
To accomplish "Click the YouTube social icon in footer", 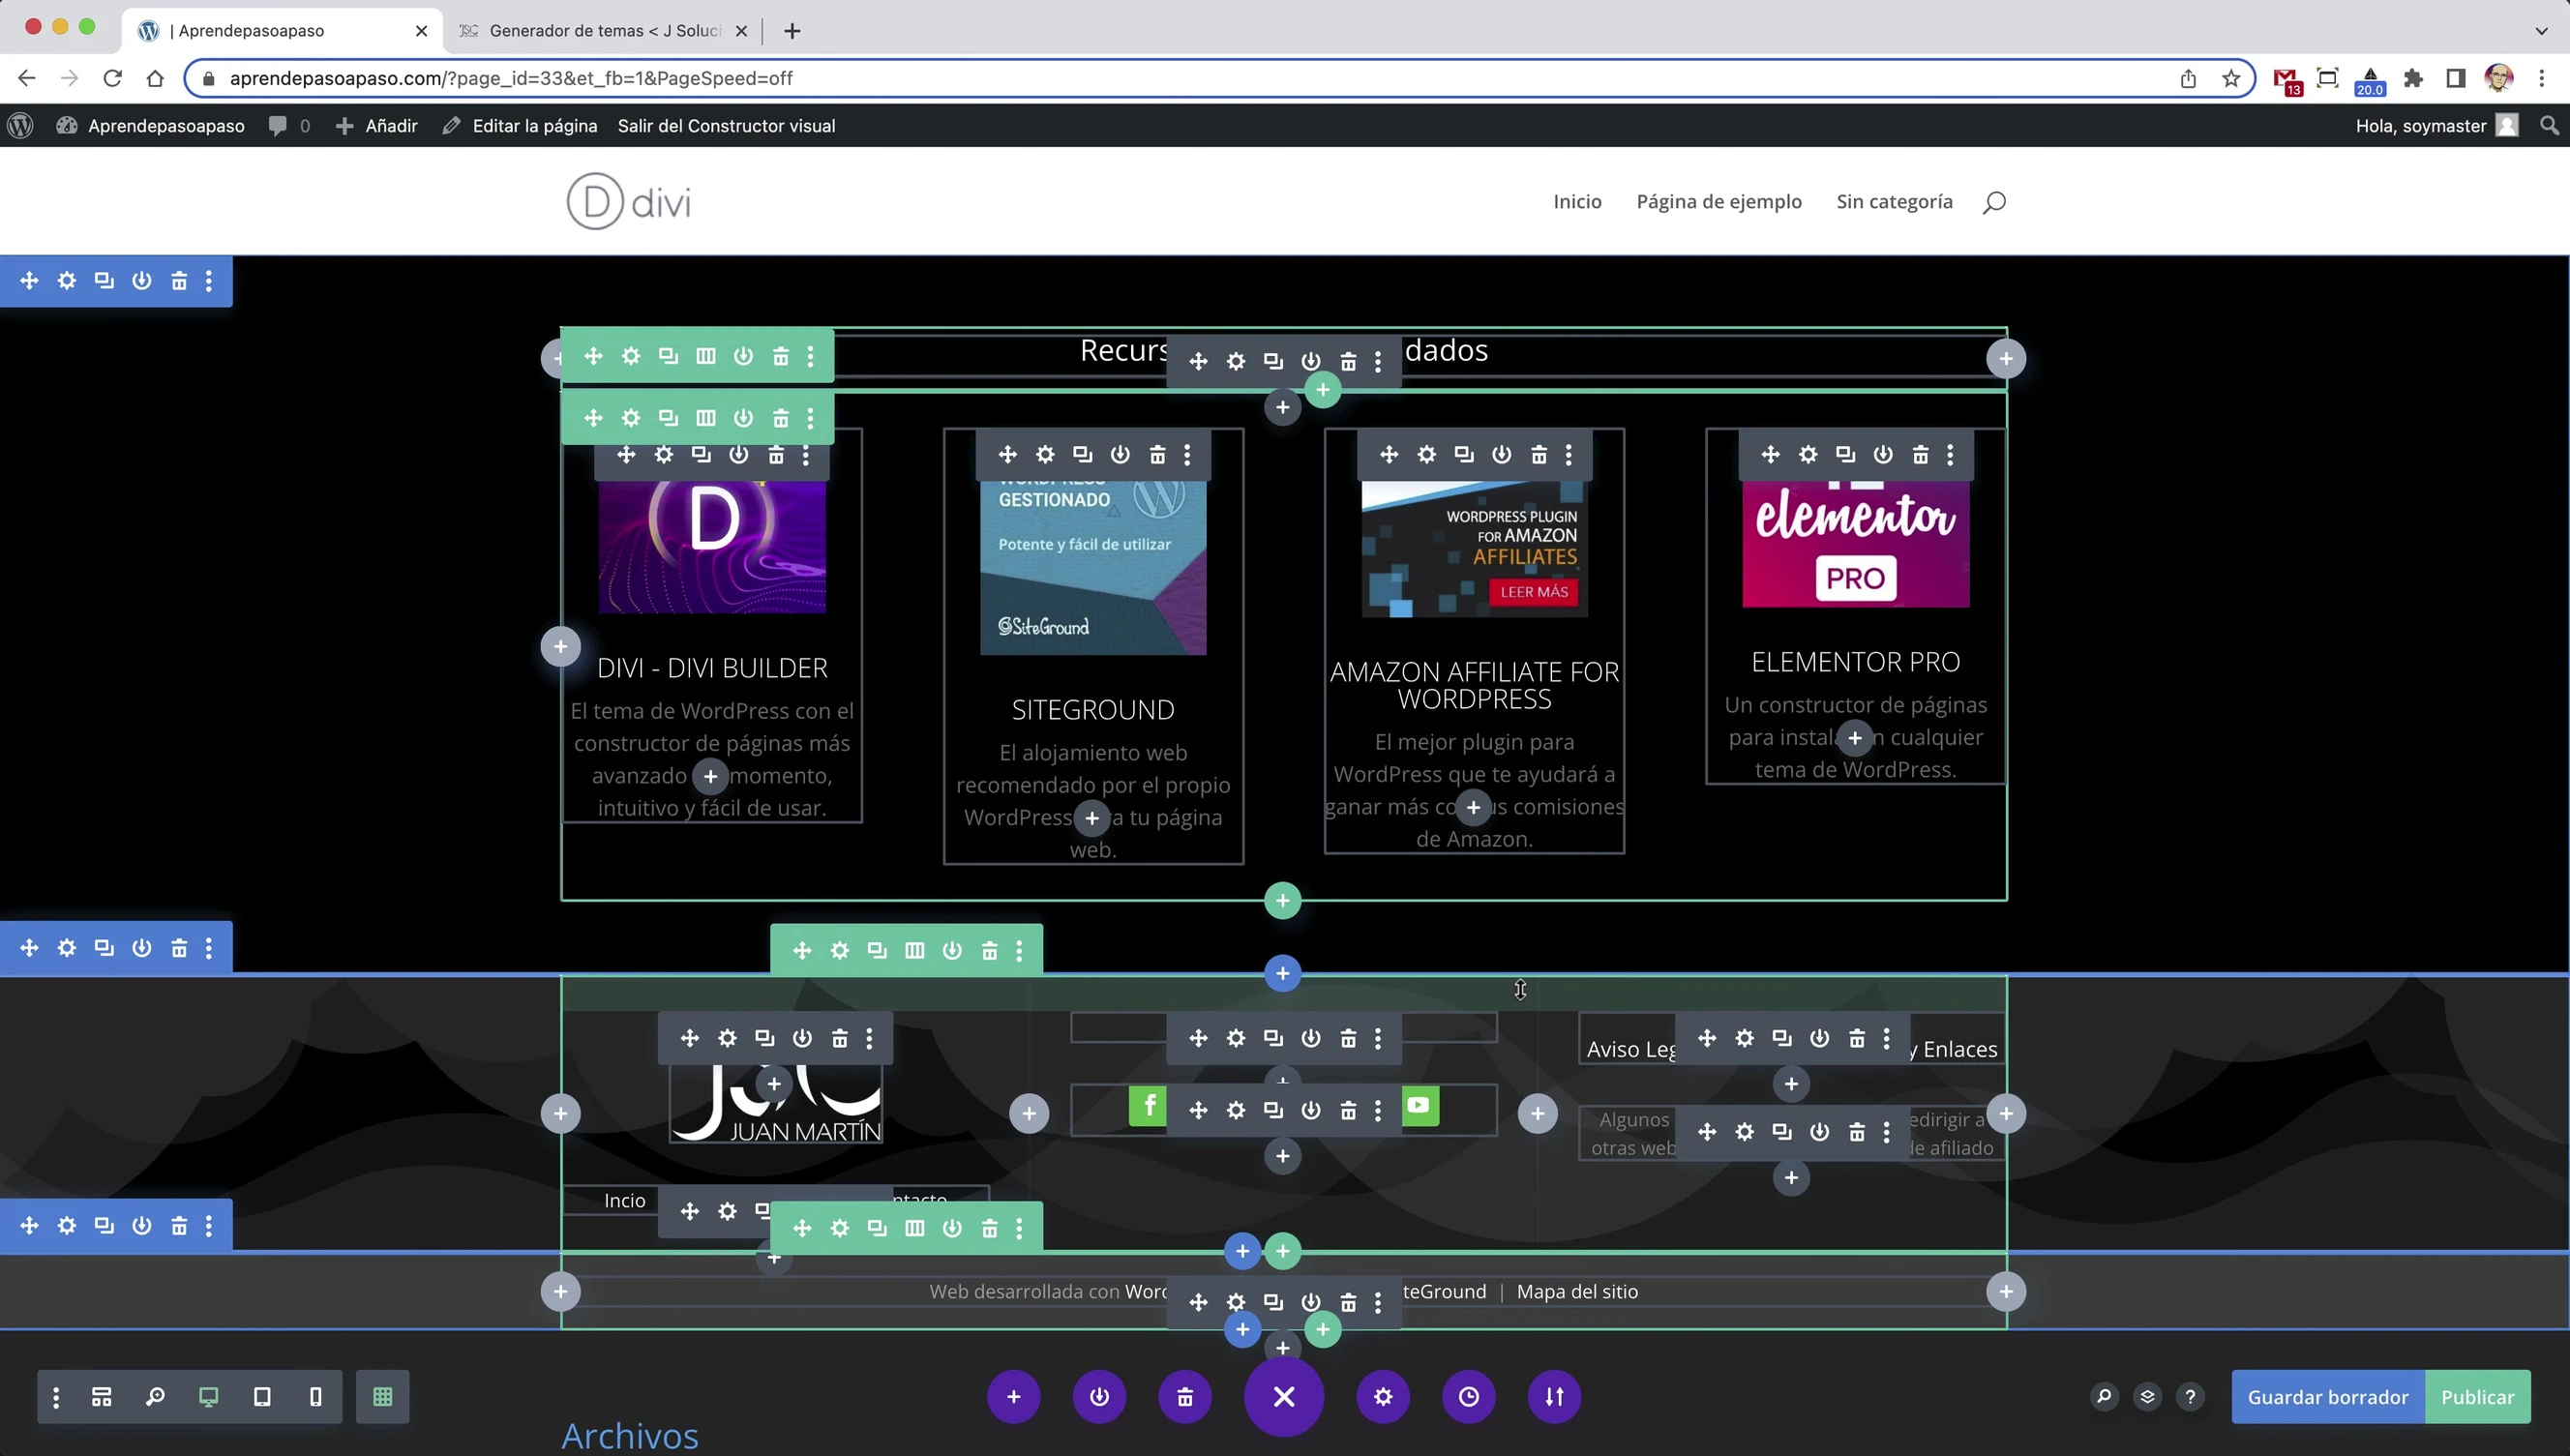I will click(1419, 1106).
